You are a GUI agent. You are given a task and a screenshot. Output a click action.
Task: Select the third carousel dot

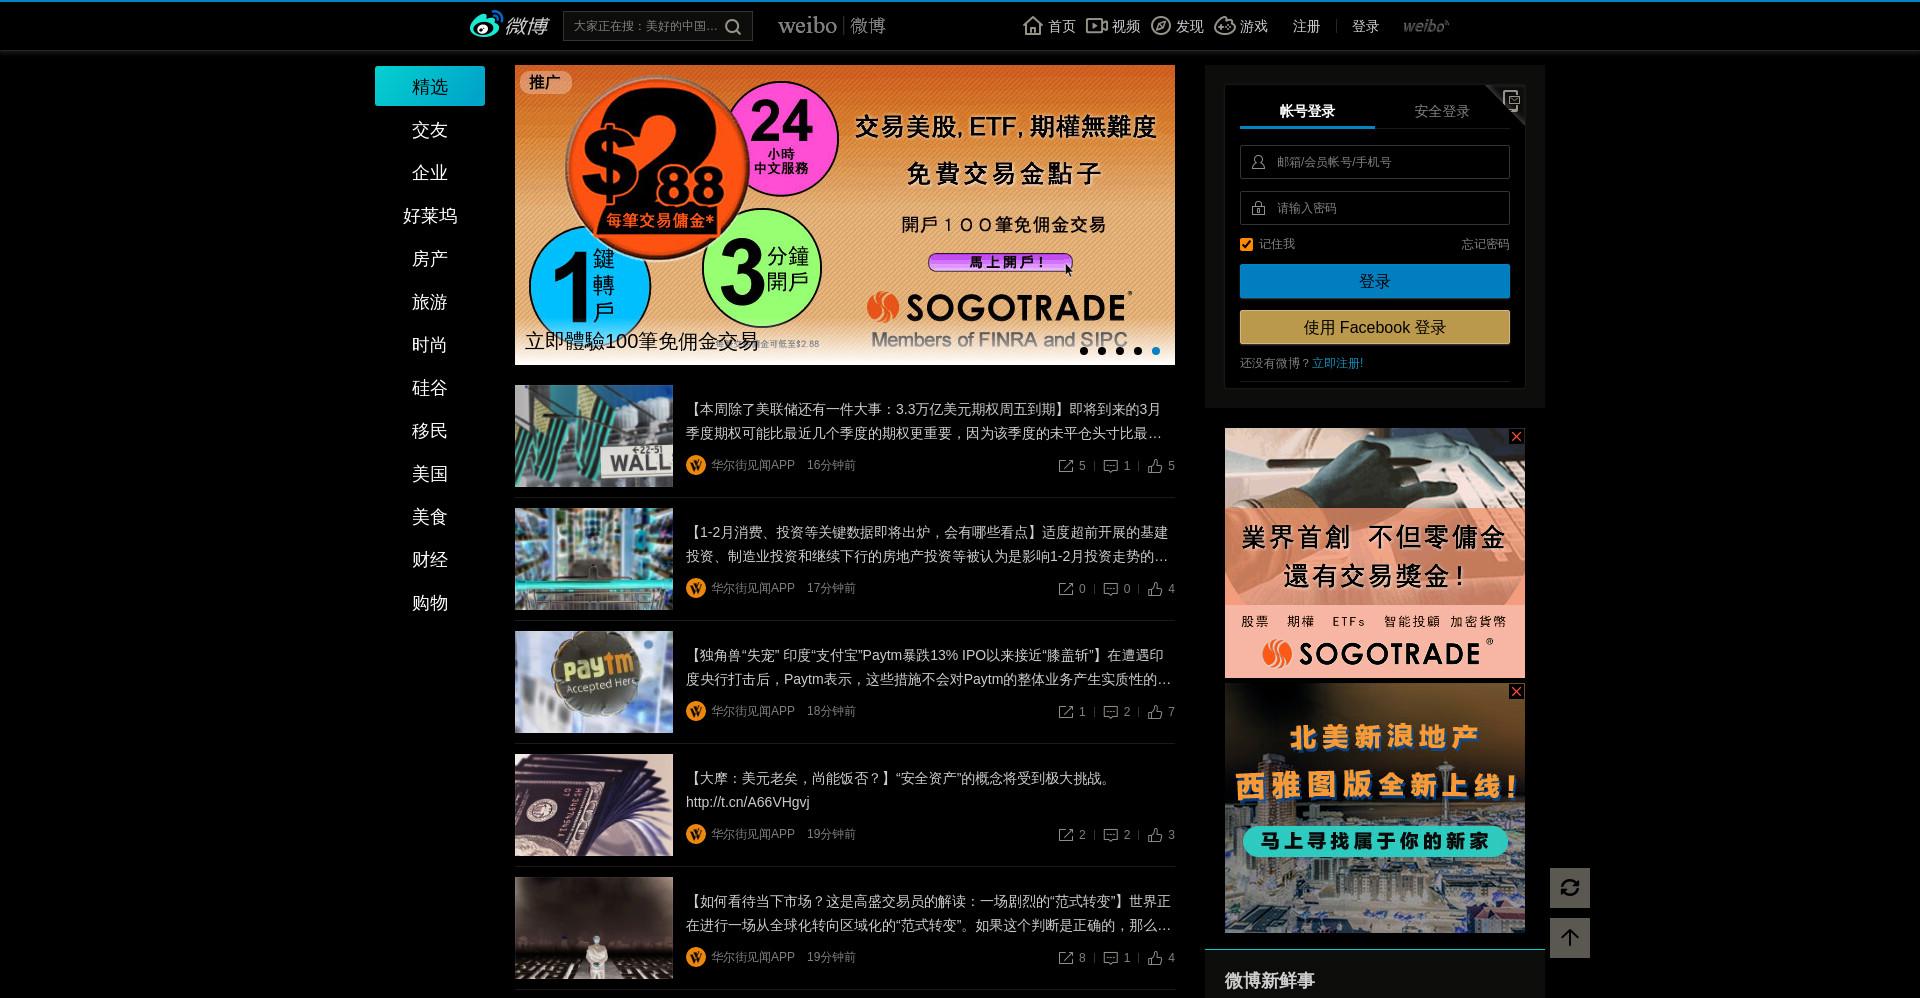[x=1120, y=351]
